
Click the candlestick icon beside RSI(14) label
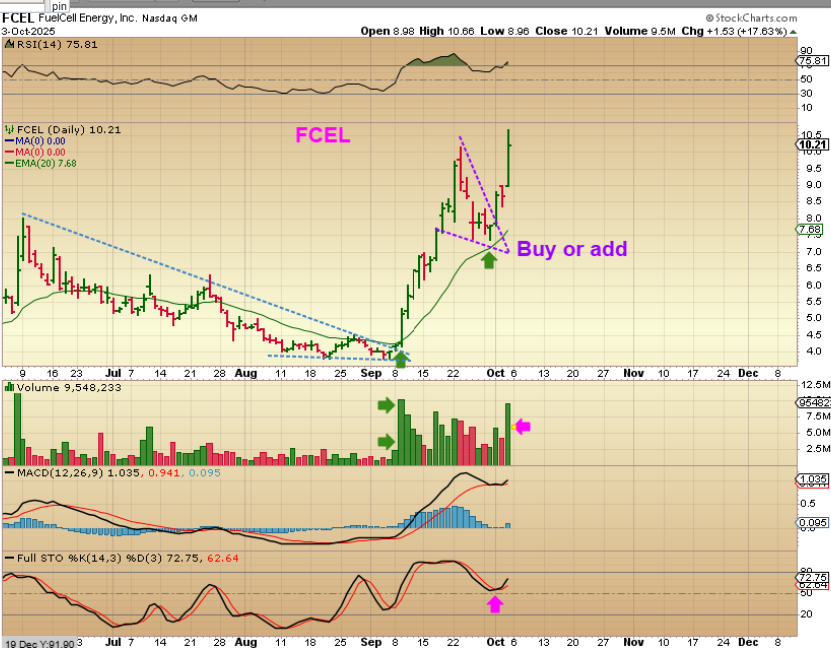click(x=10, y=45)
